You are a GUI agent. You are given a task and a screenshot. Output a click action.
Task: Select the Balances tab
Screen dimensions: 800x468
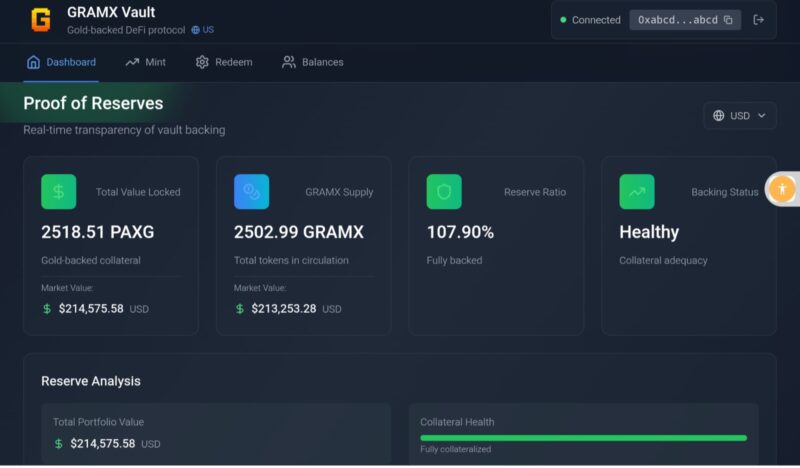coord(313,62)
